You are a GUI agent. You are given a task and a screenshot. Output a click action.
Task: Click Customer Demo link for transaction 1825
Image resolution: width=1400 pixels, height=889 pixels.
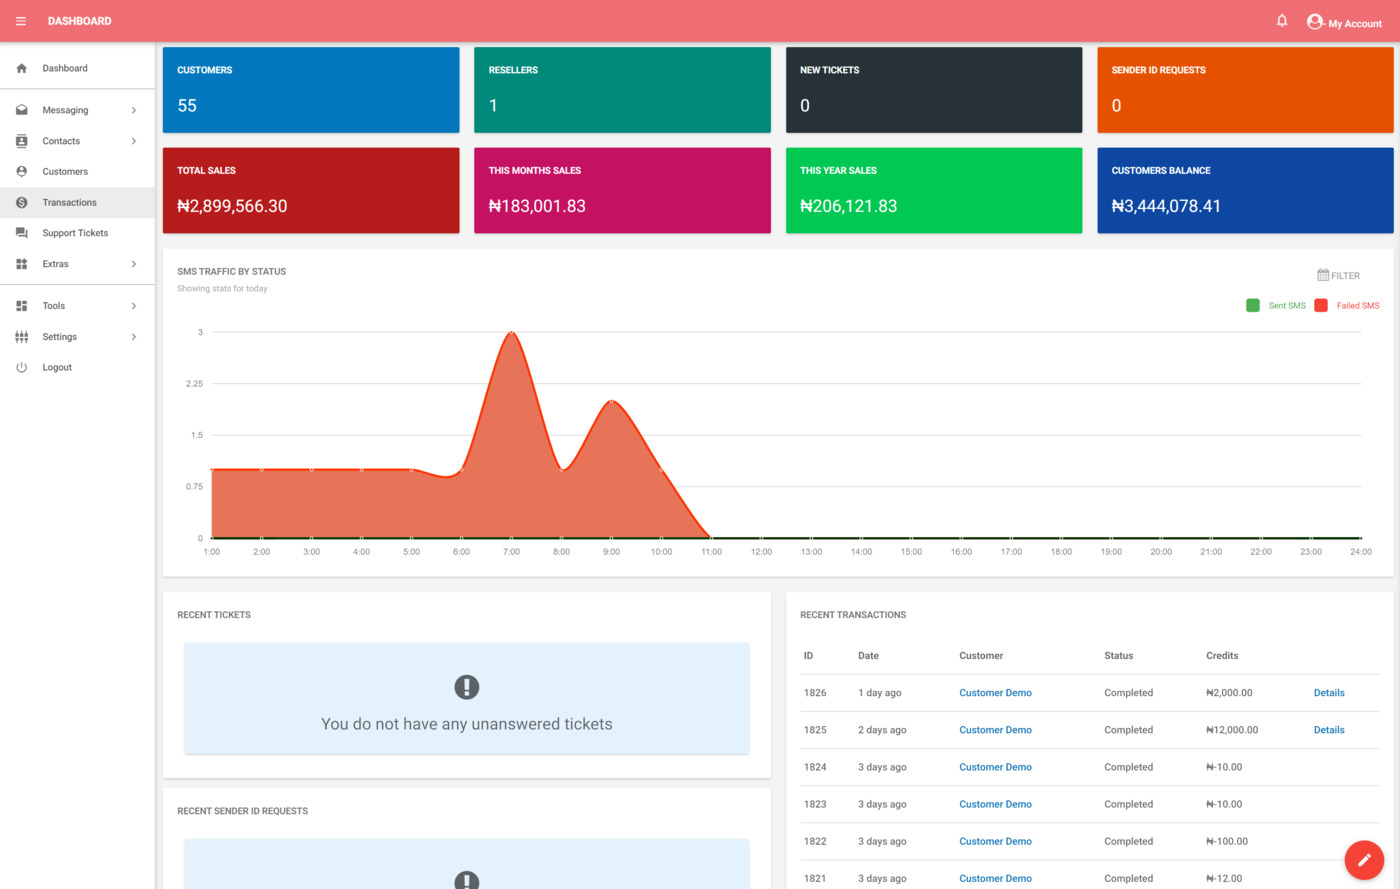click(995, 730)
